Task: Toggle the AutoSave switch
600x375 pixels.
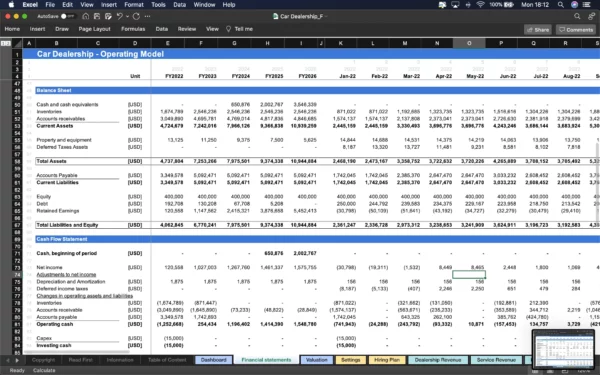Action: click(x=67, y=16)
